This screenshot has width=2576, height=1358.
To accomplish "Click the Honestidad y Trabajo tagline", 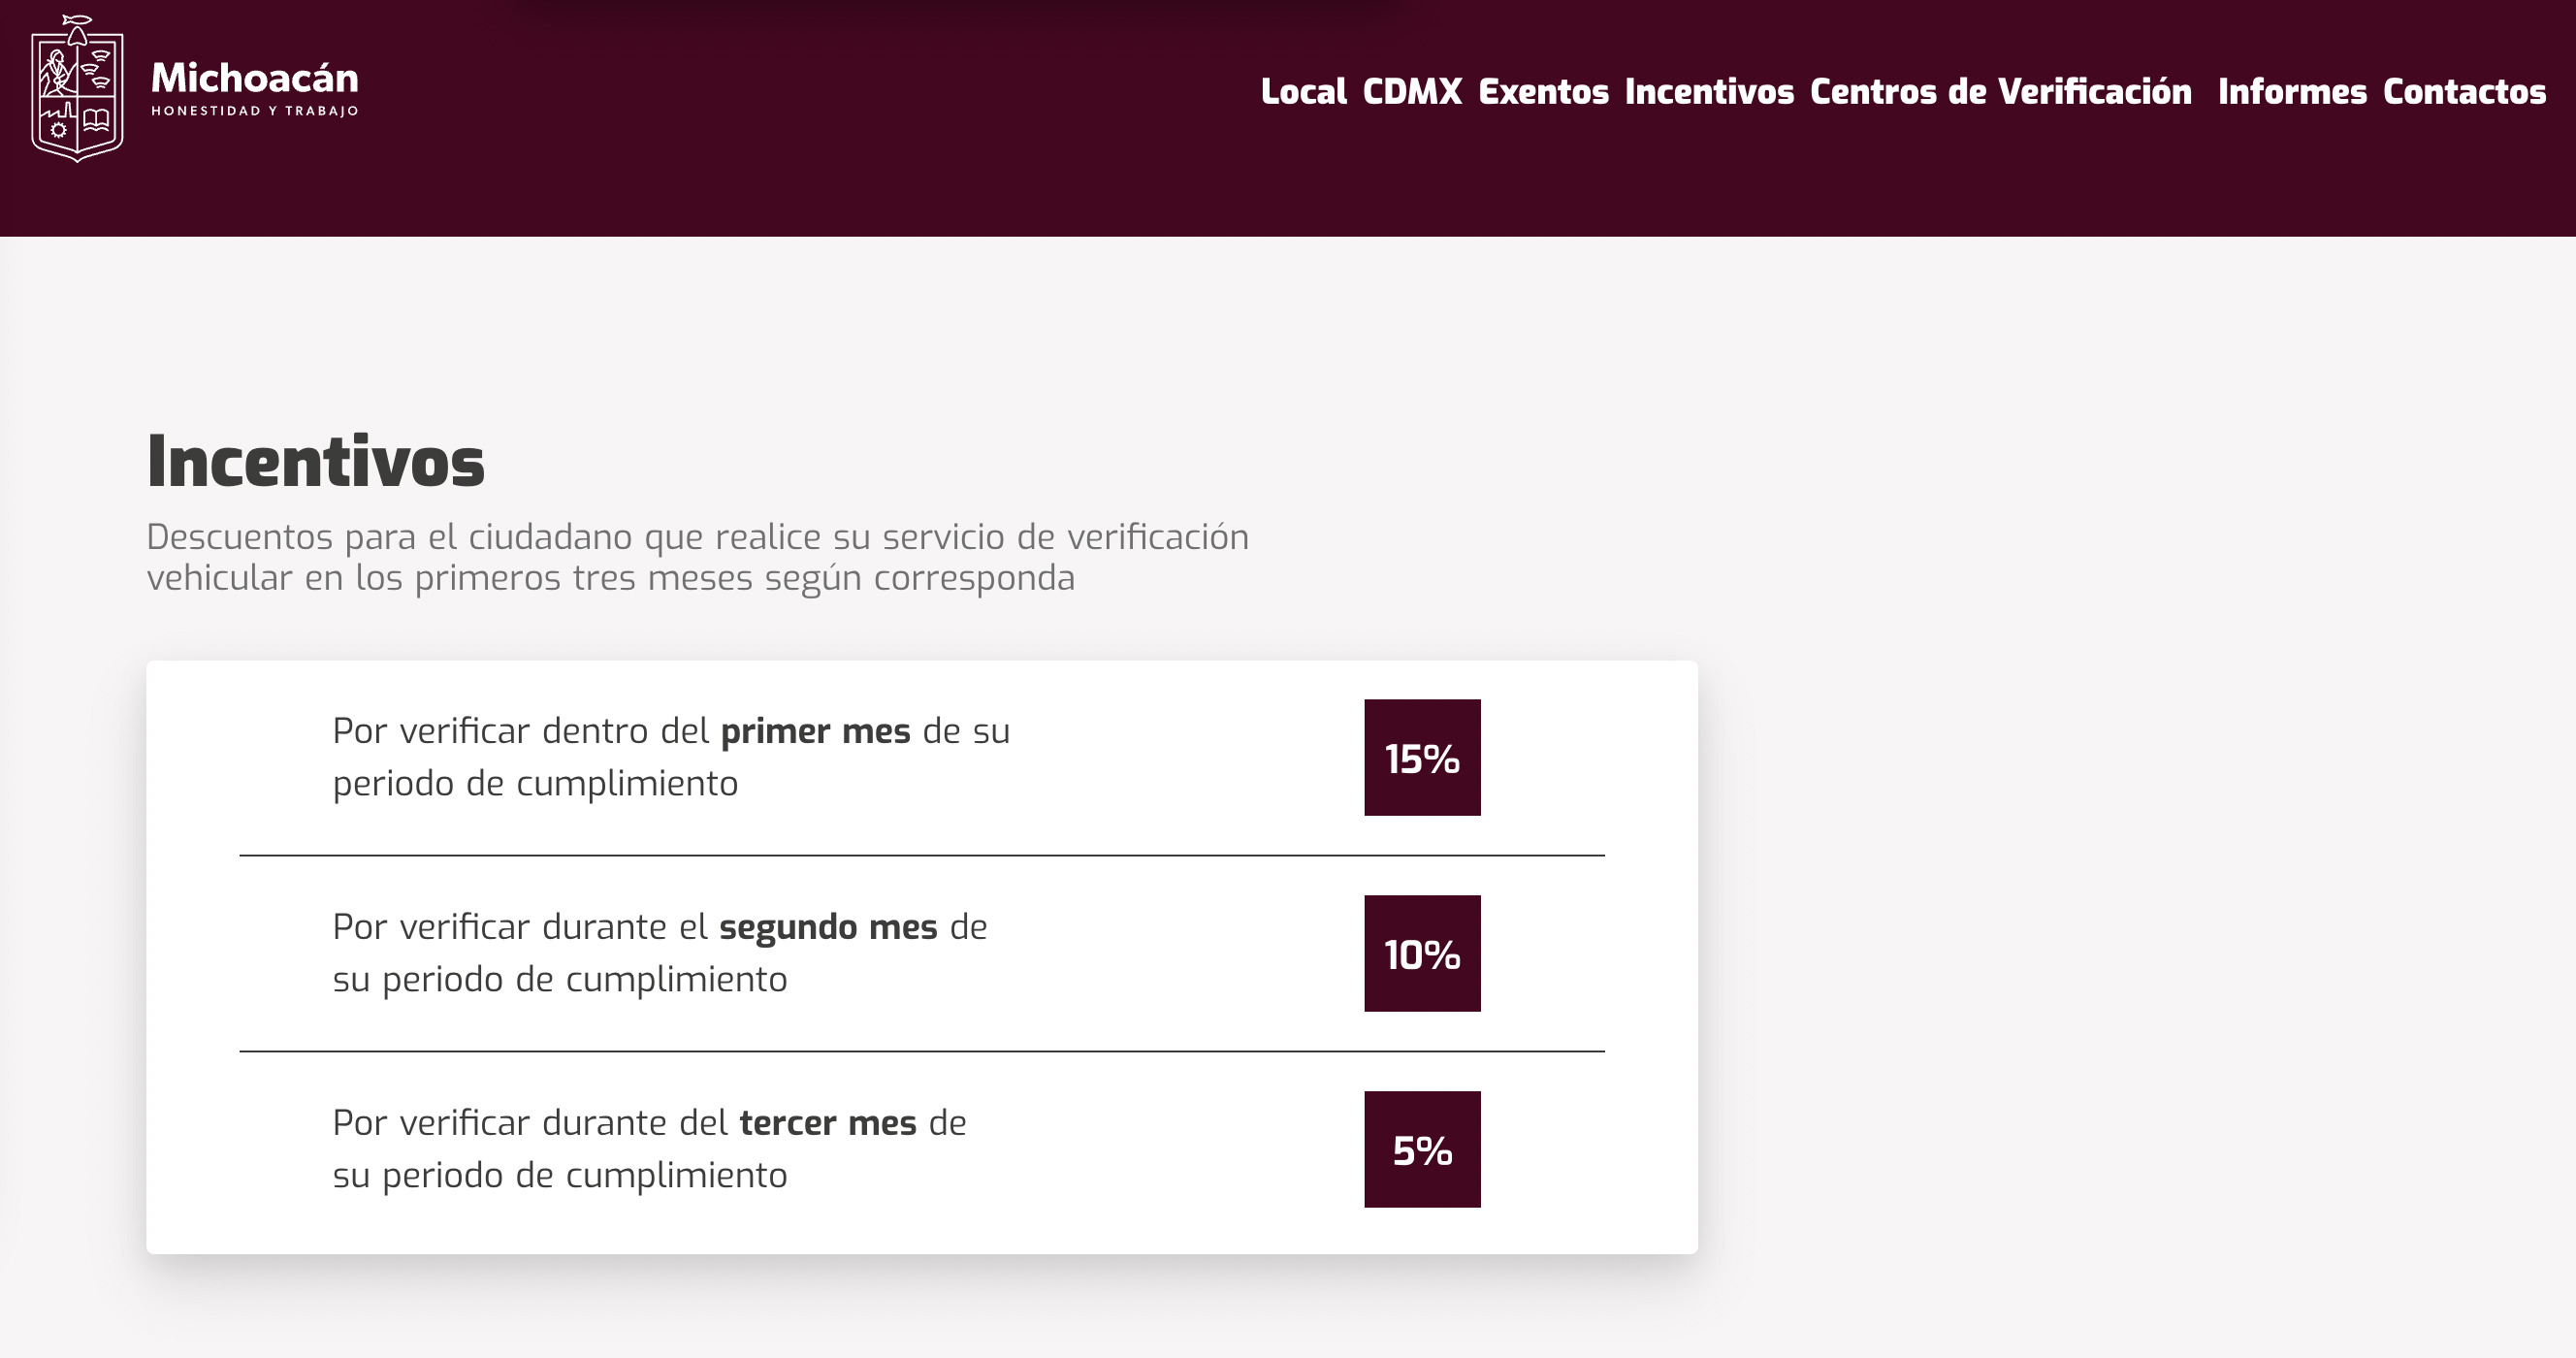I will pyautogui.click(x=254, y=111).
